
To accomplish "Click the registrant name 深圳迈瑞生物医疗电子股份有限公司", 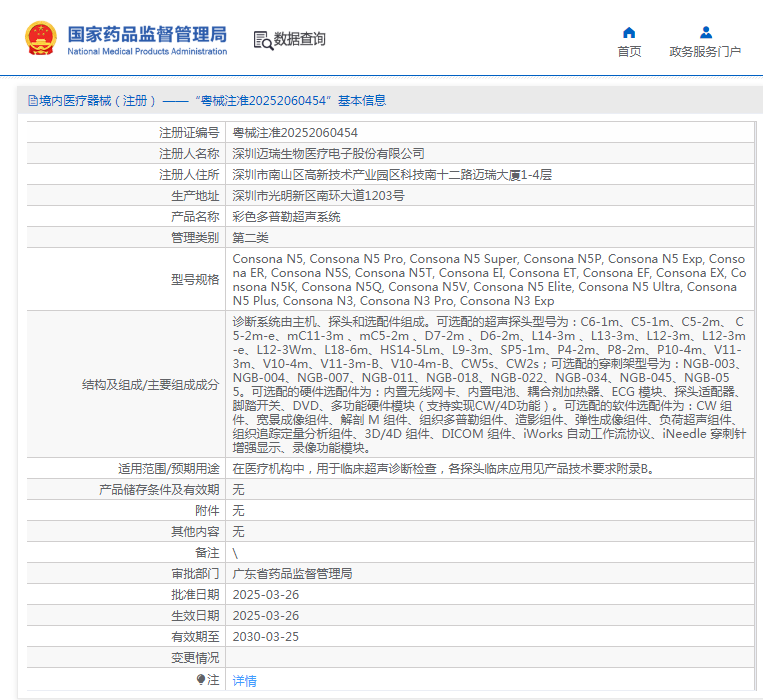I will tap(328, 153).
